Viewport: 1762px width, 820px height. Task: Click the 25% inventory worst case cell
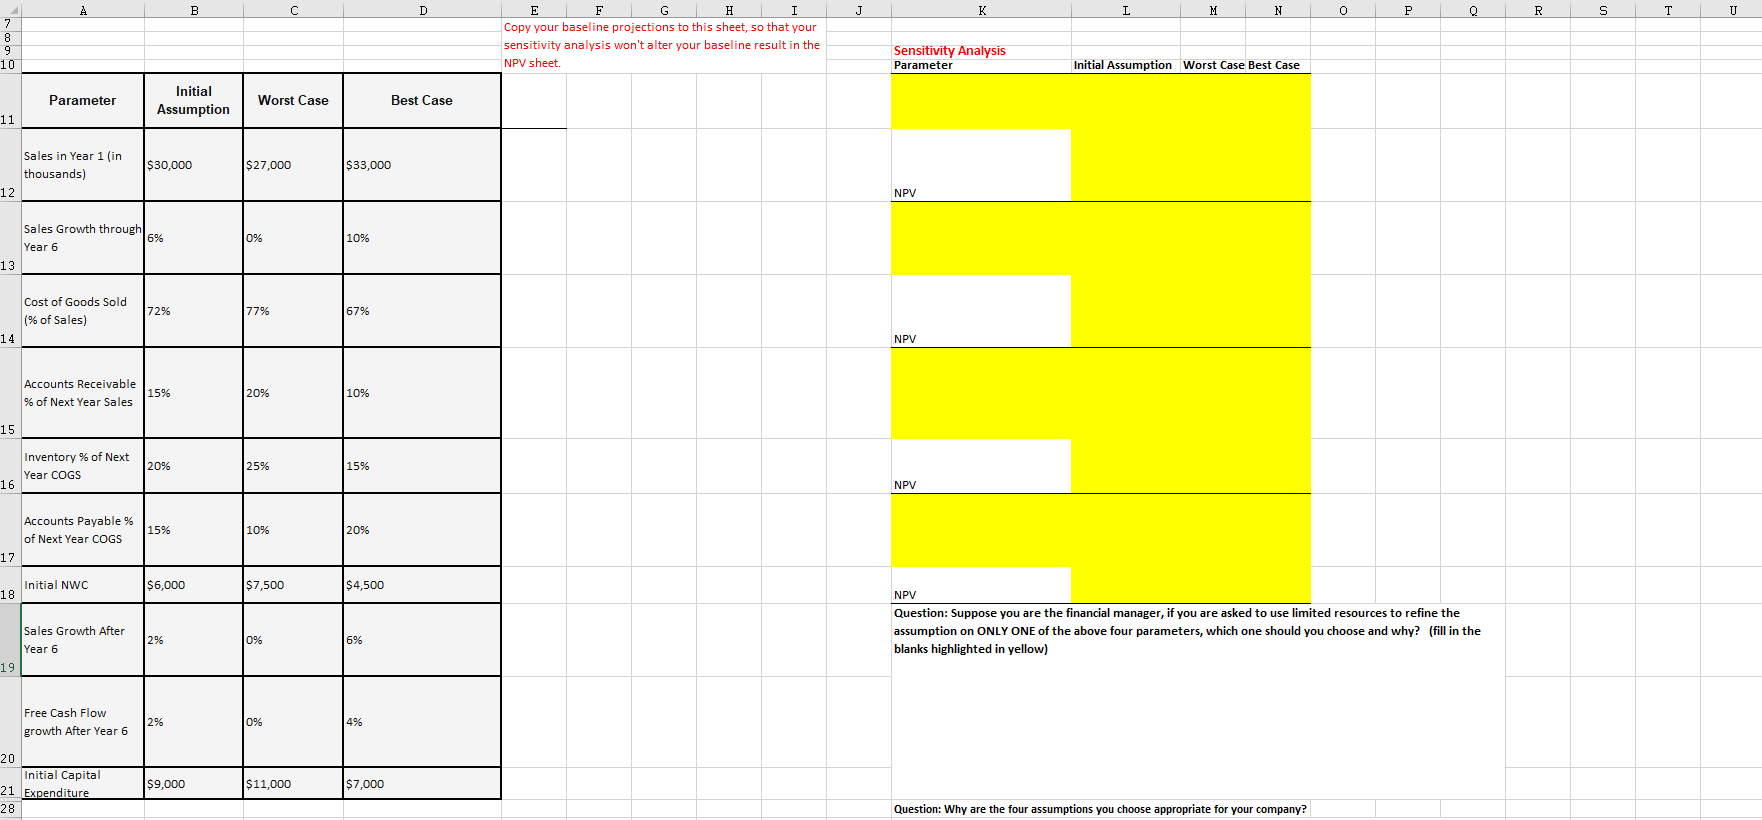coord(293,466)
